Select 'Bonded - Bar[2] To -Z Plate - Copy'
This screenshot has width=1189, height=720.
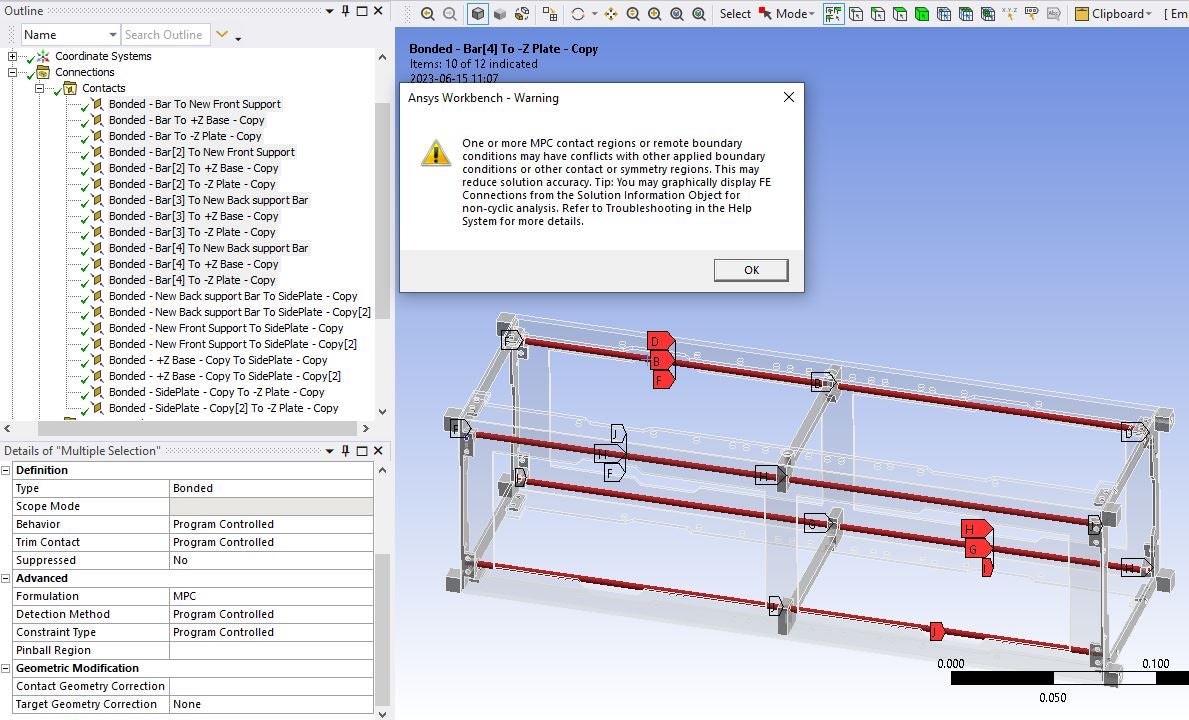(x=192, y=184)
